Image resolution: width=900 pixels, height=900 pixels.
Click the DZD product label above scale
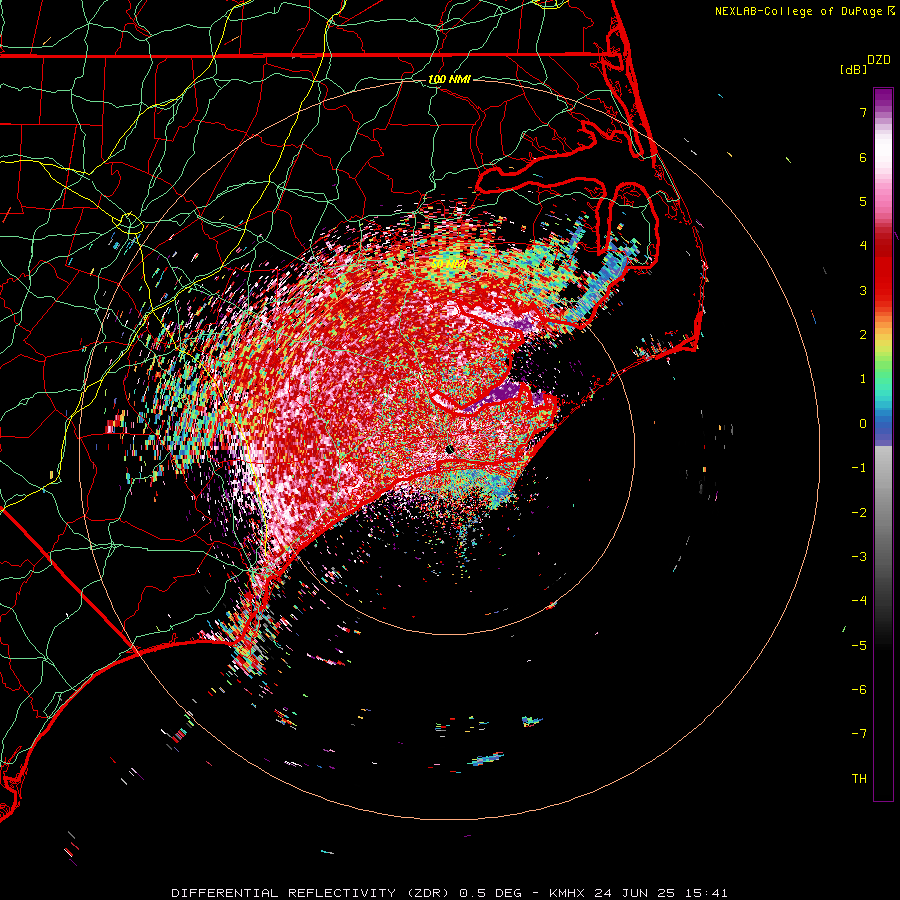point(879,60)
